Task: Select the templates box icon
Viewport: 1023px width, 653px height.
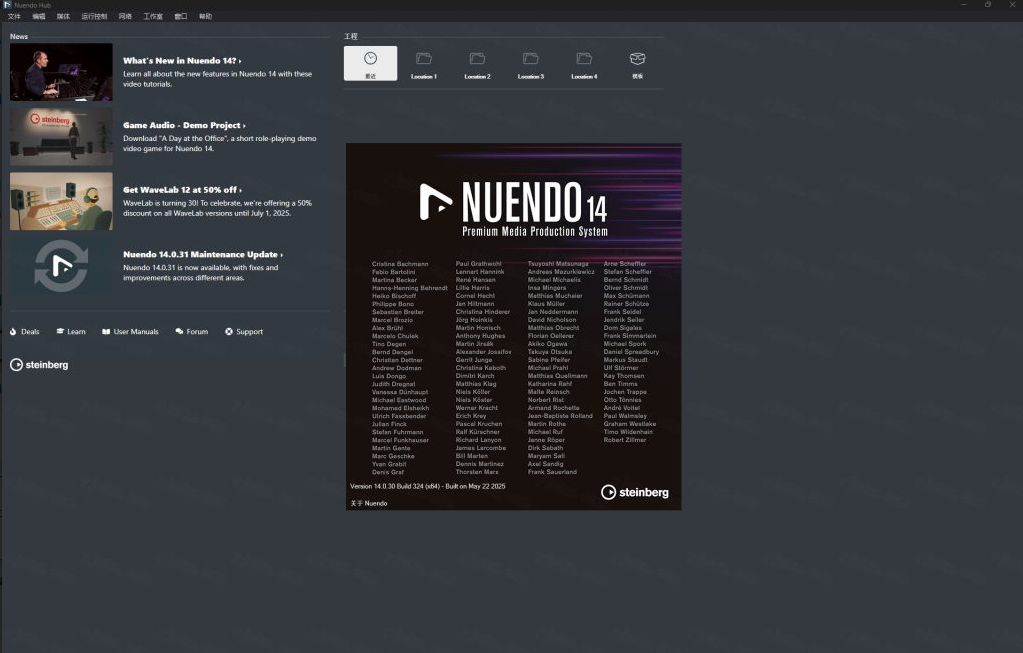Action: click(637, 63)
